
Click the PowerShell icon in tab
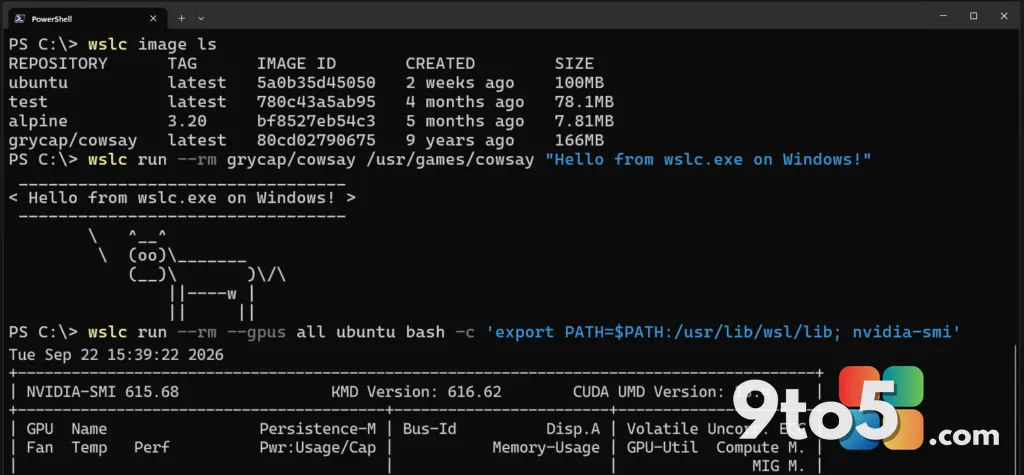tap(20, 18)
